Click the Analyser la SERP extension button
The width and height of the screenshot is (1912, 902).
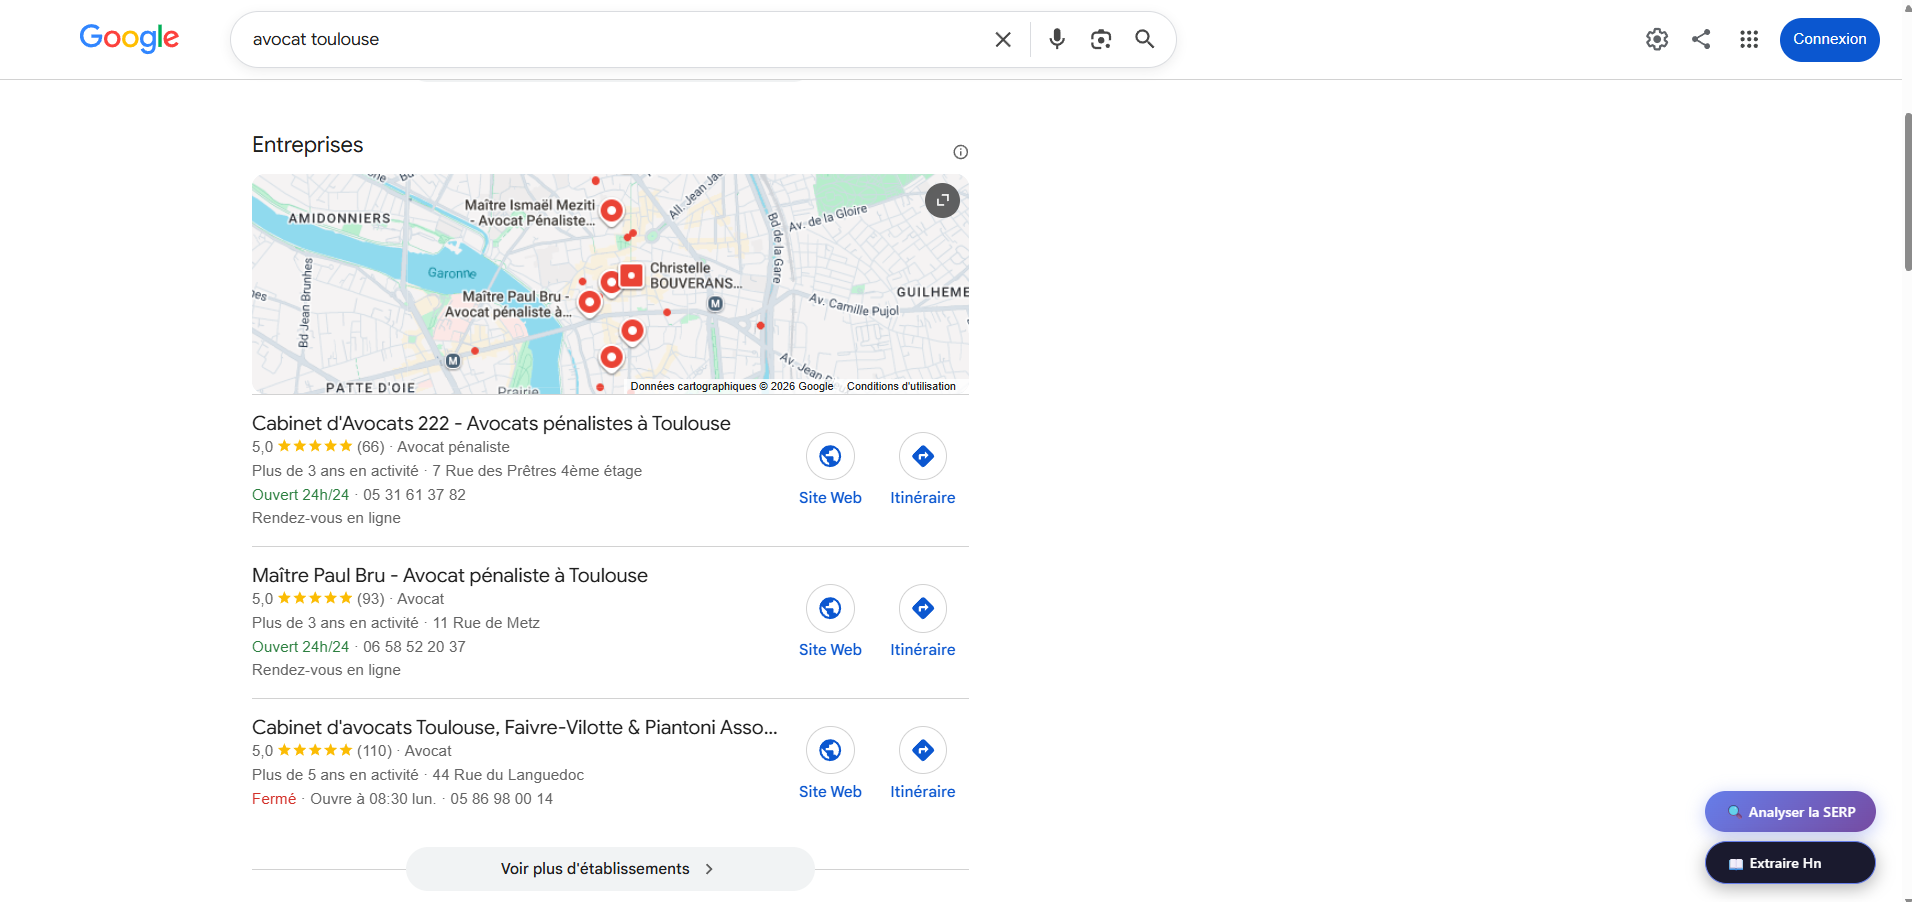tap(1790, 812)
